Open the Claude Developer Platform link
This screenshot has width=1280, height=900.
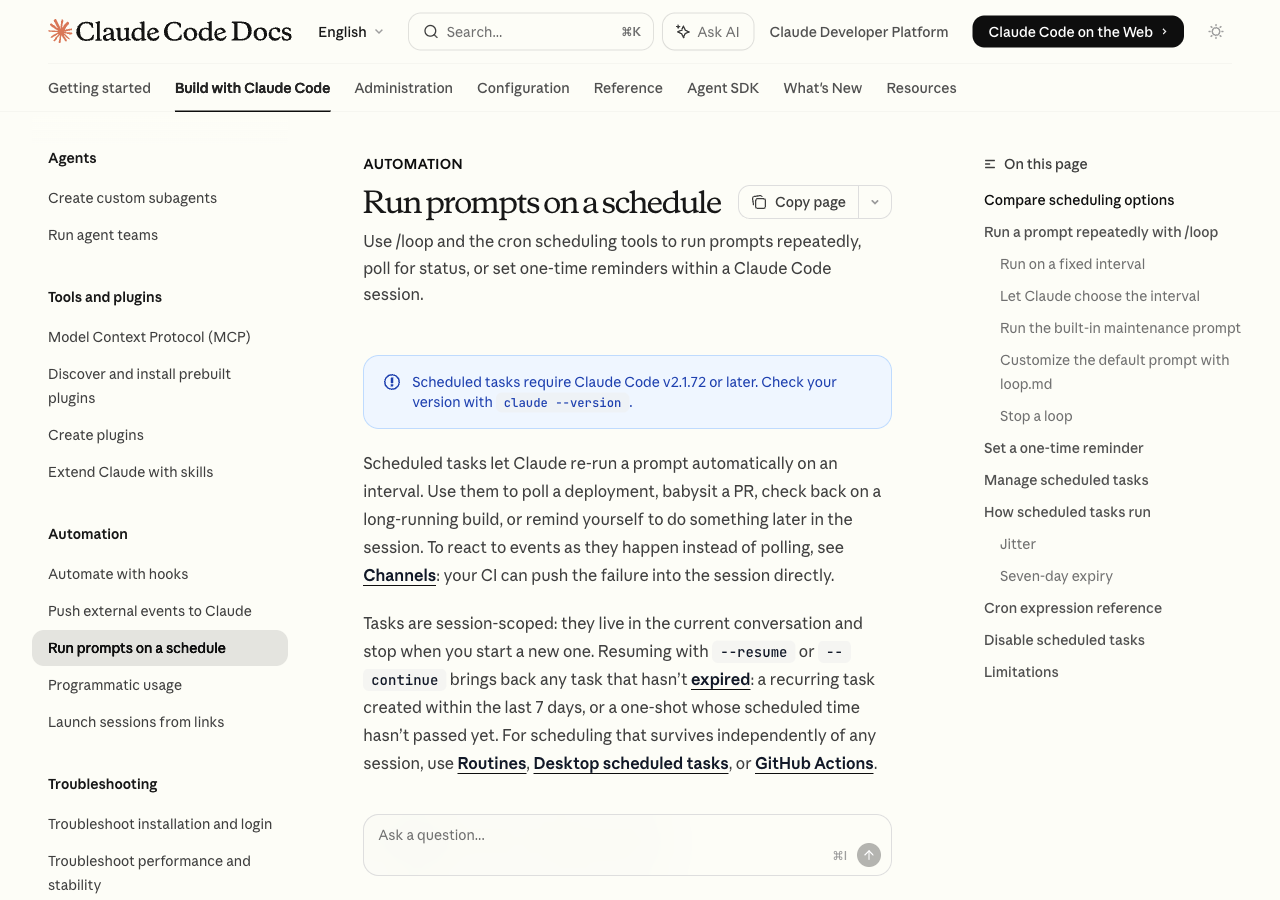(859, 32)
